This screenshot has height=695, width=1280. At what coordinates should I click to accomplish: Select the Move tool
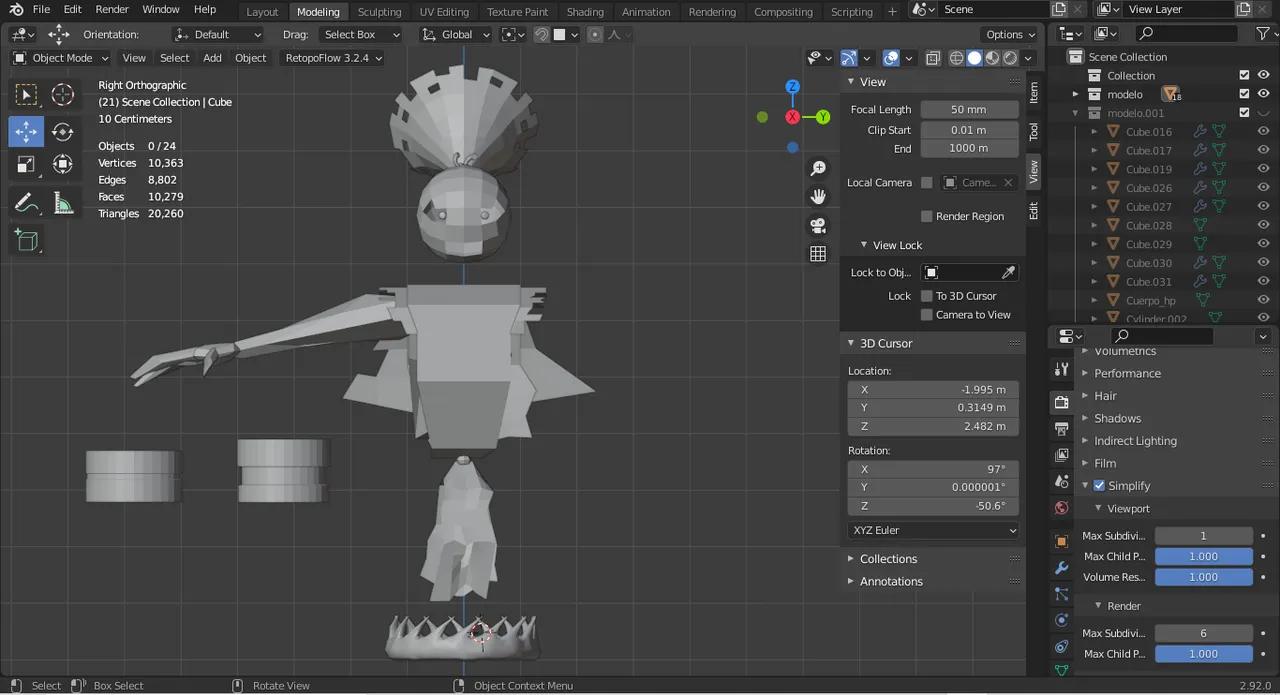pos(27,131)
